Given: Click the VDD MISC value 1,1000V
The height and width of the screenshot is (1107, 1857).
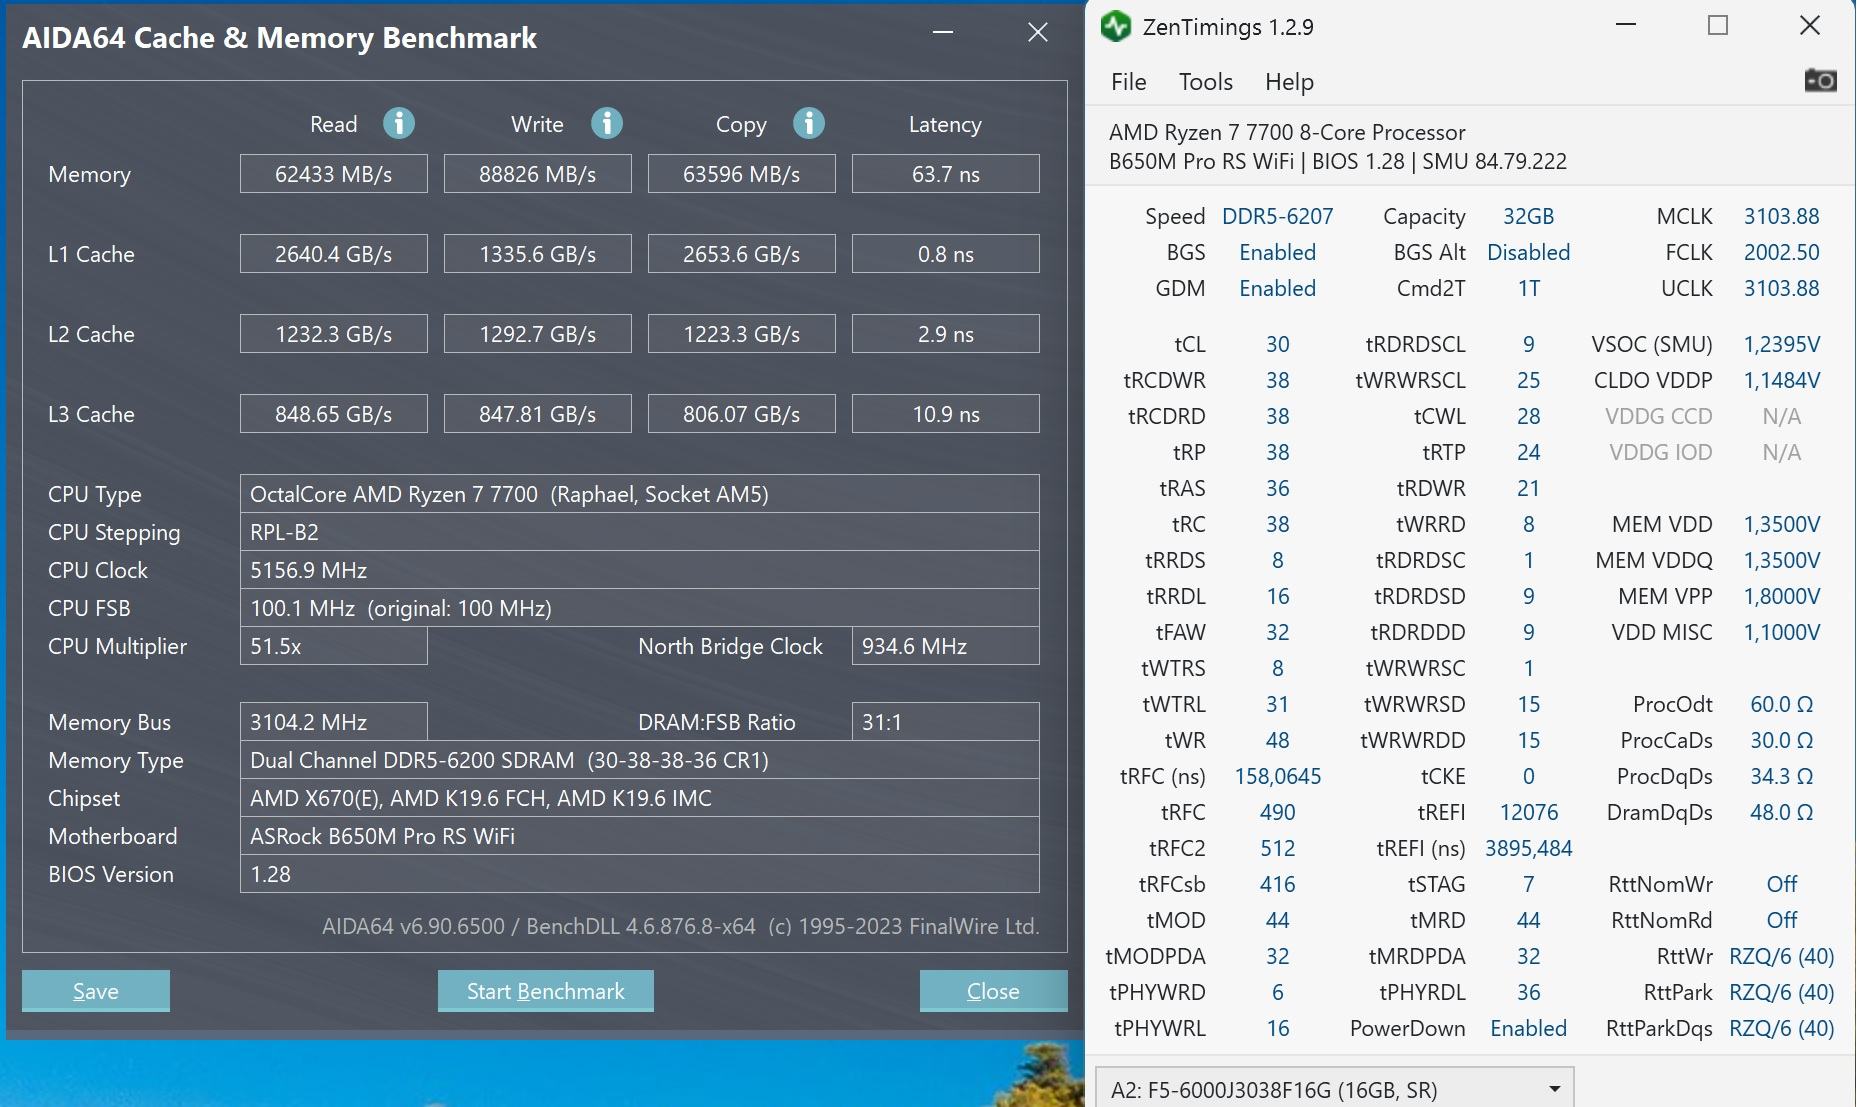Looking at the screenshot, I should (1782, 633).
